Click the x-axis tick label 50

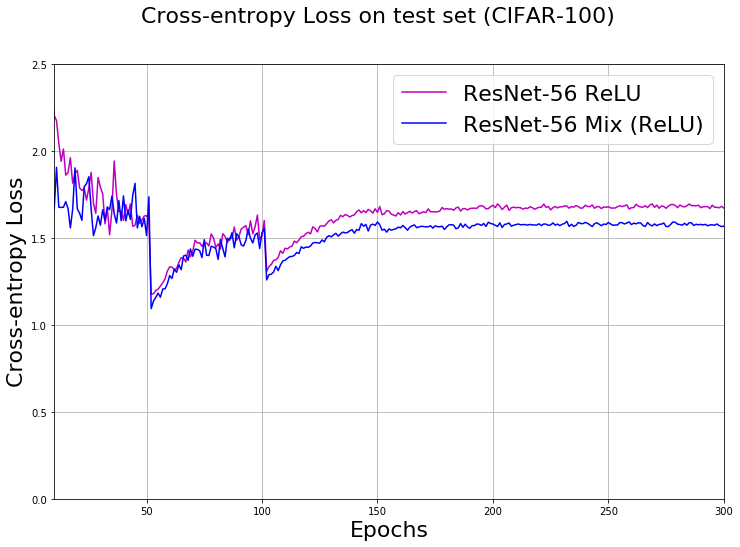point(147,511)
